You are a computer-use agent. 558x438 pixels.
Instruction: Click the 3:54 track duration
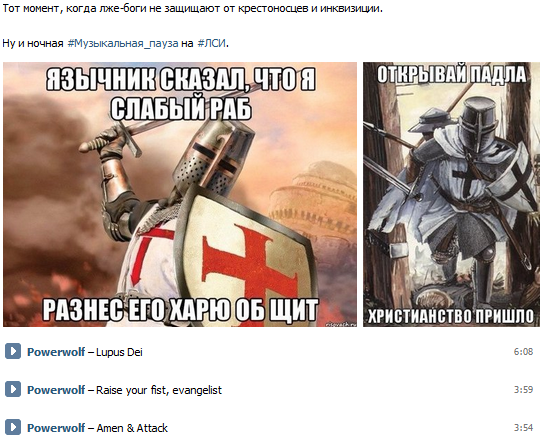click(523, 428)
